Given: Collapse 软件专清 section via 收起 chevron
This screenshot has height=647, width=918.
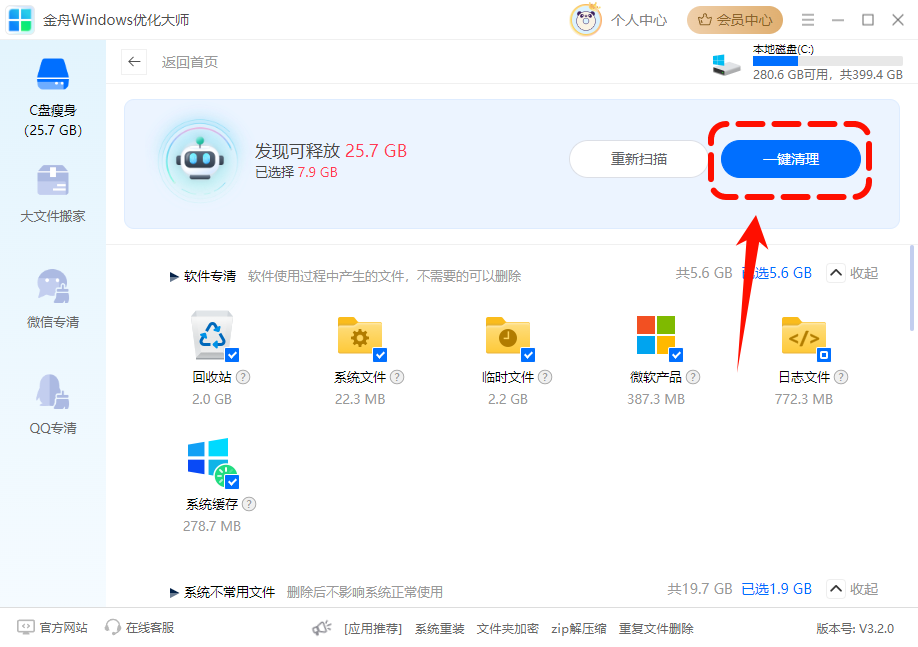Looking at the screenshot, I should point(835,273).
